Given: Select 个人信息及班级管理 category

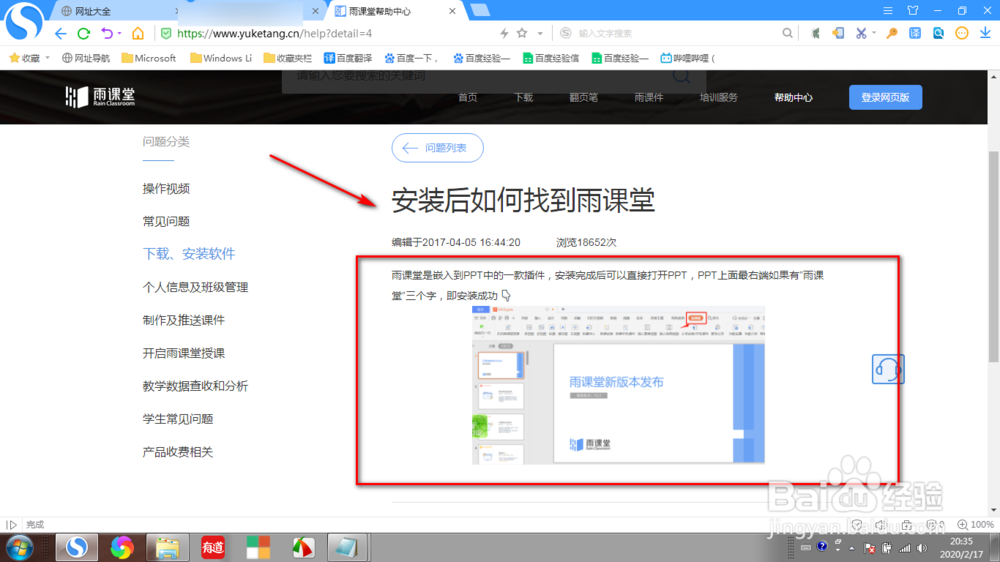Looking at the screenshot, I should point(195,287).
